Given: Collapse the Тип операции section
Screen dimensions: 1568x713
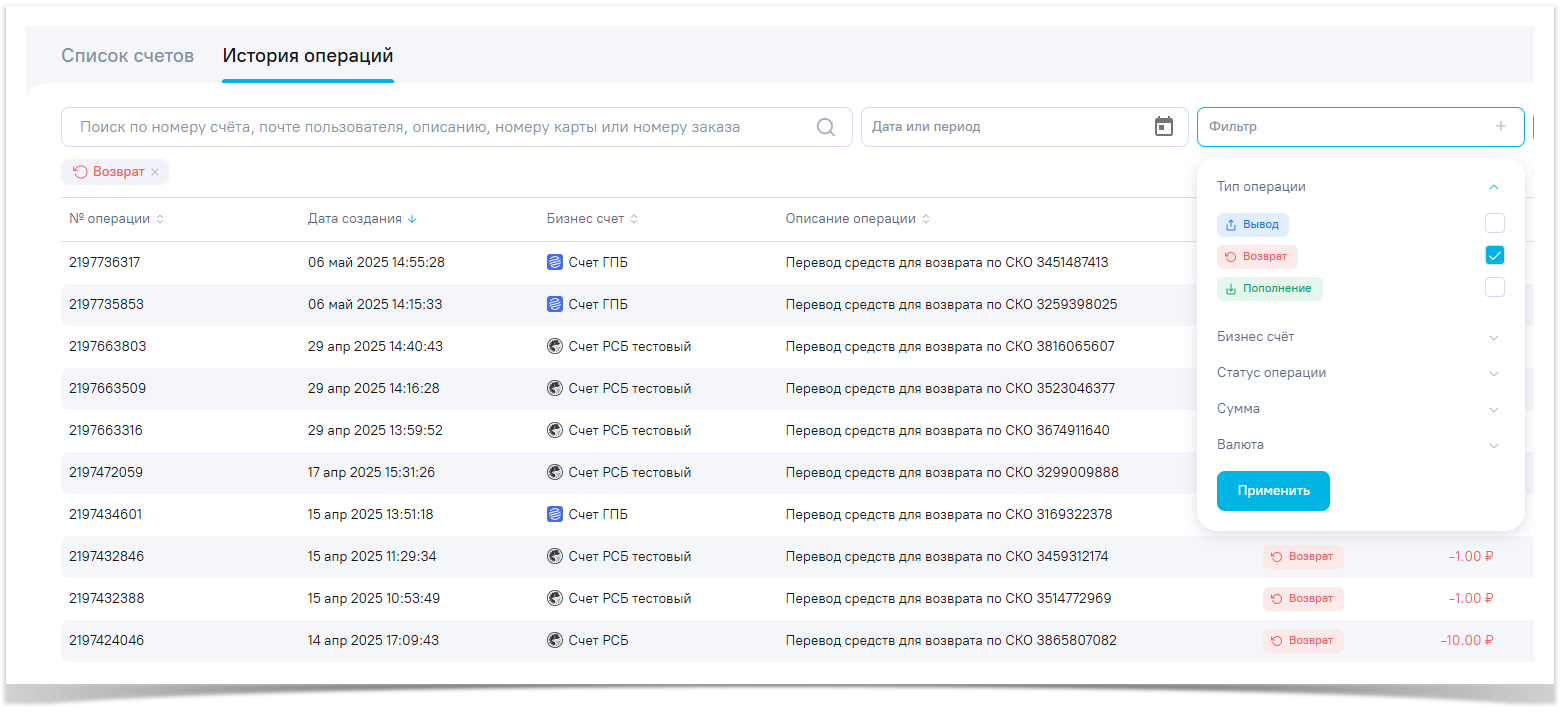Looking at the screenshot, I should (x=1493, y=187).
